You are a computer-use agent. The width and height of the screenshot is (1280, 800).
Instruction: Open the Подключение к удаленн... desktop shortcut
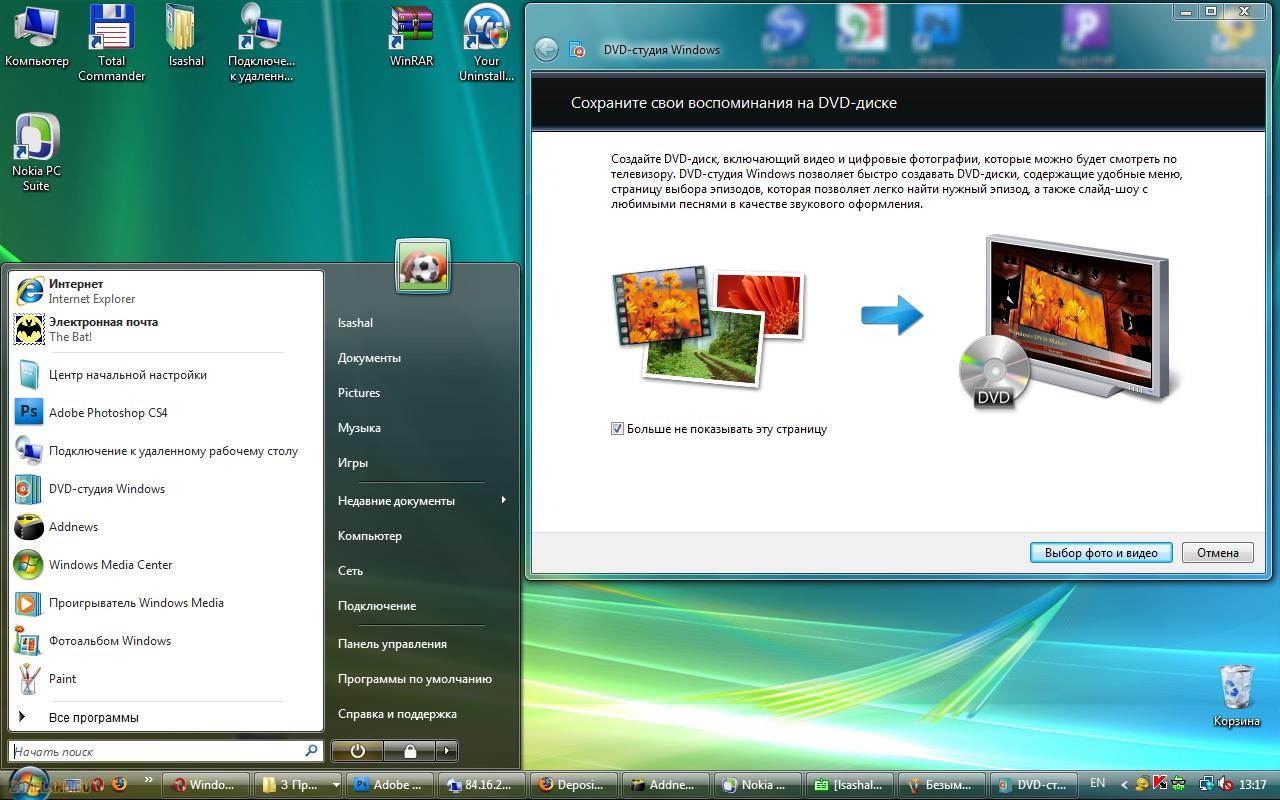coord(261,43)
